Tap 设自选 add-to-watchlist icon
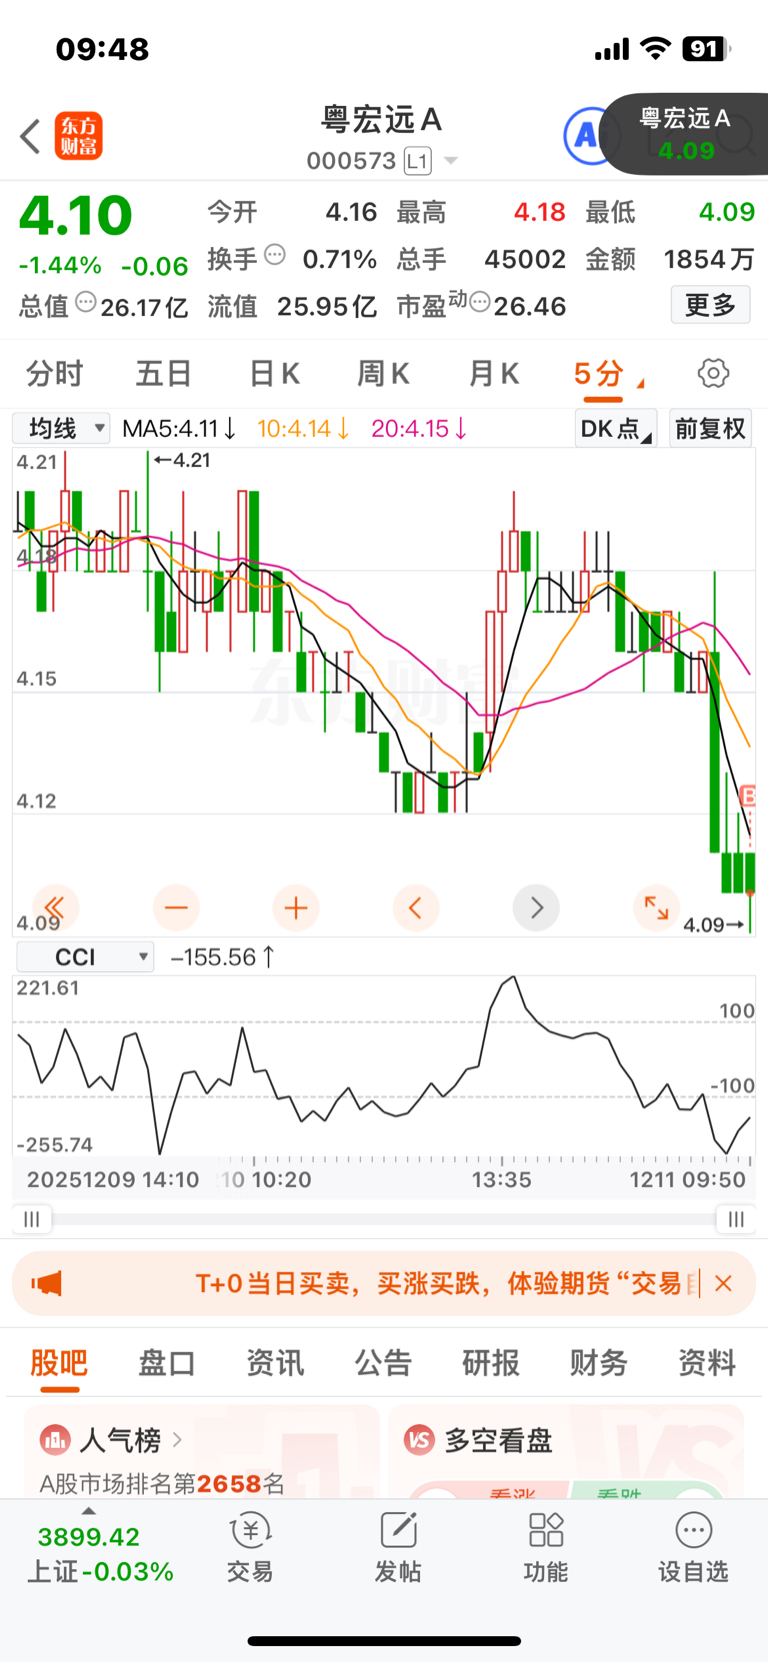The height and width of the screenshot is (1663, 768). pyautogui.click(x=693, y=1548)
